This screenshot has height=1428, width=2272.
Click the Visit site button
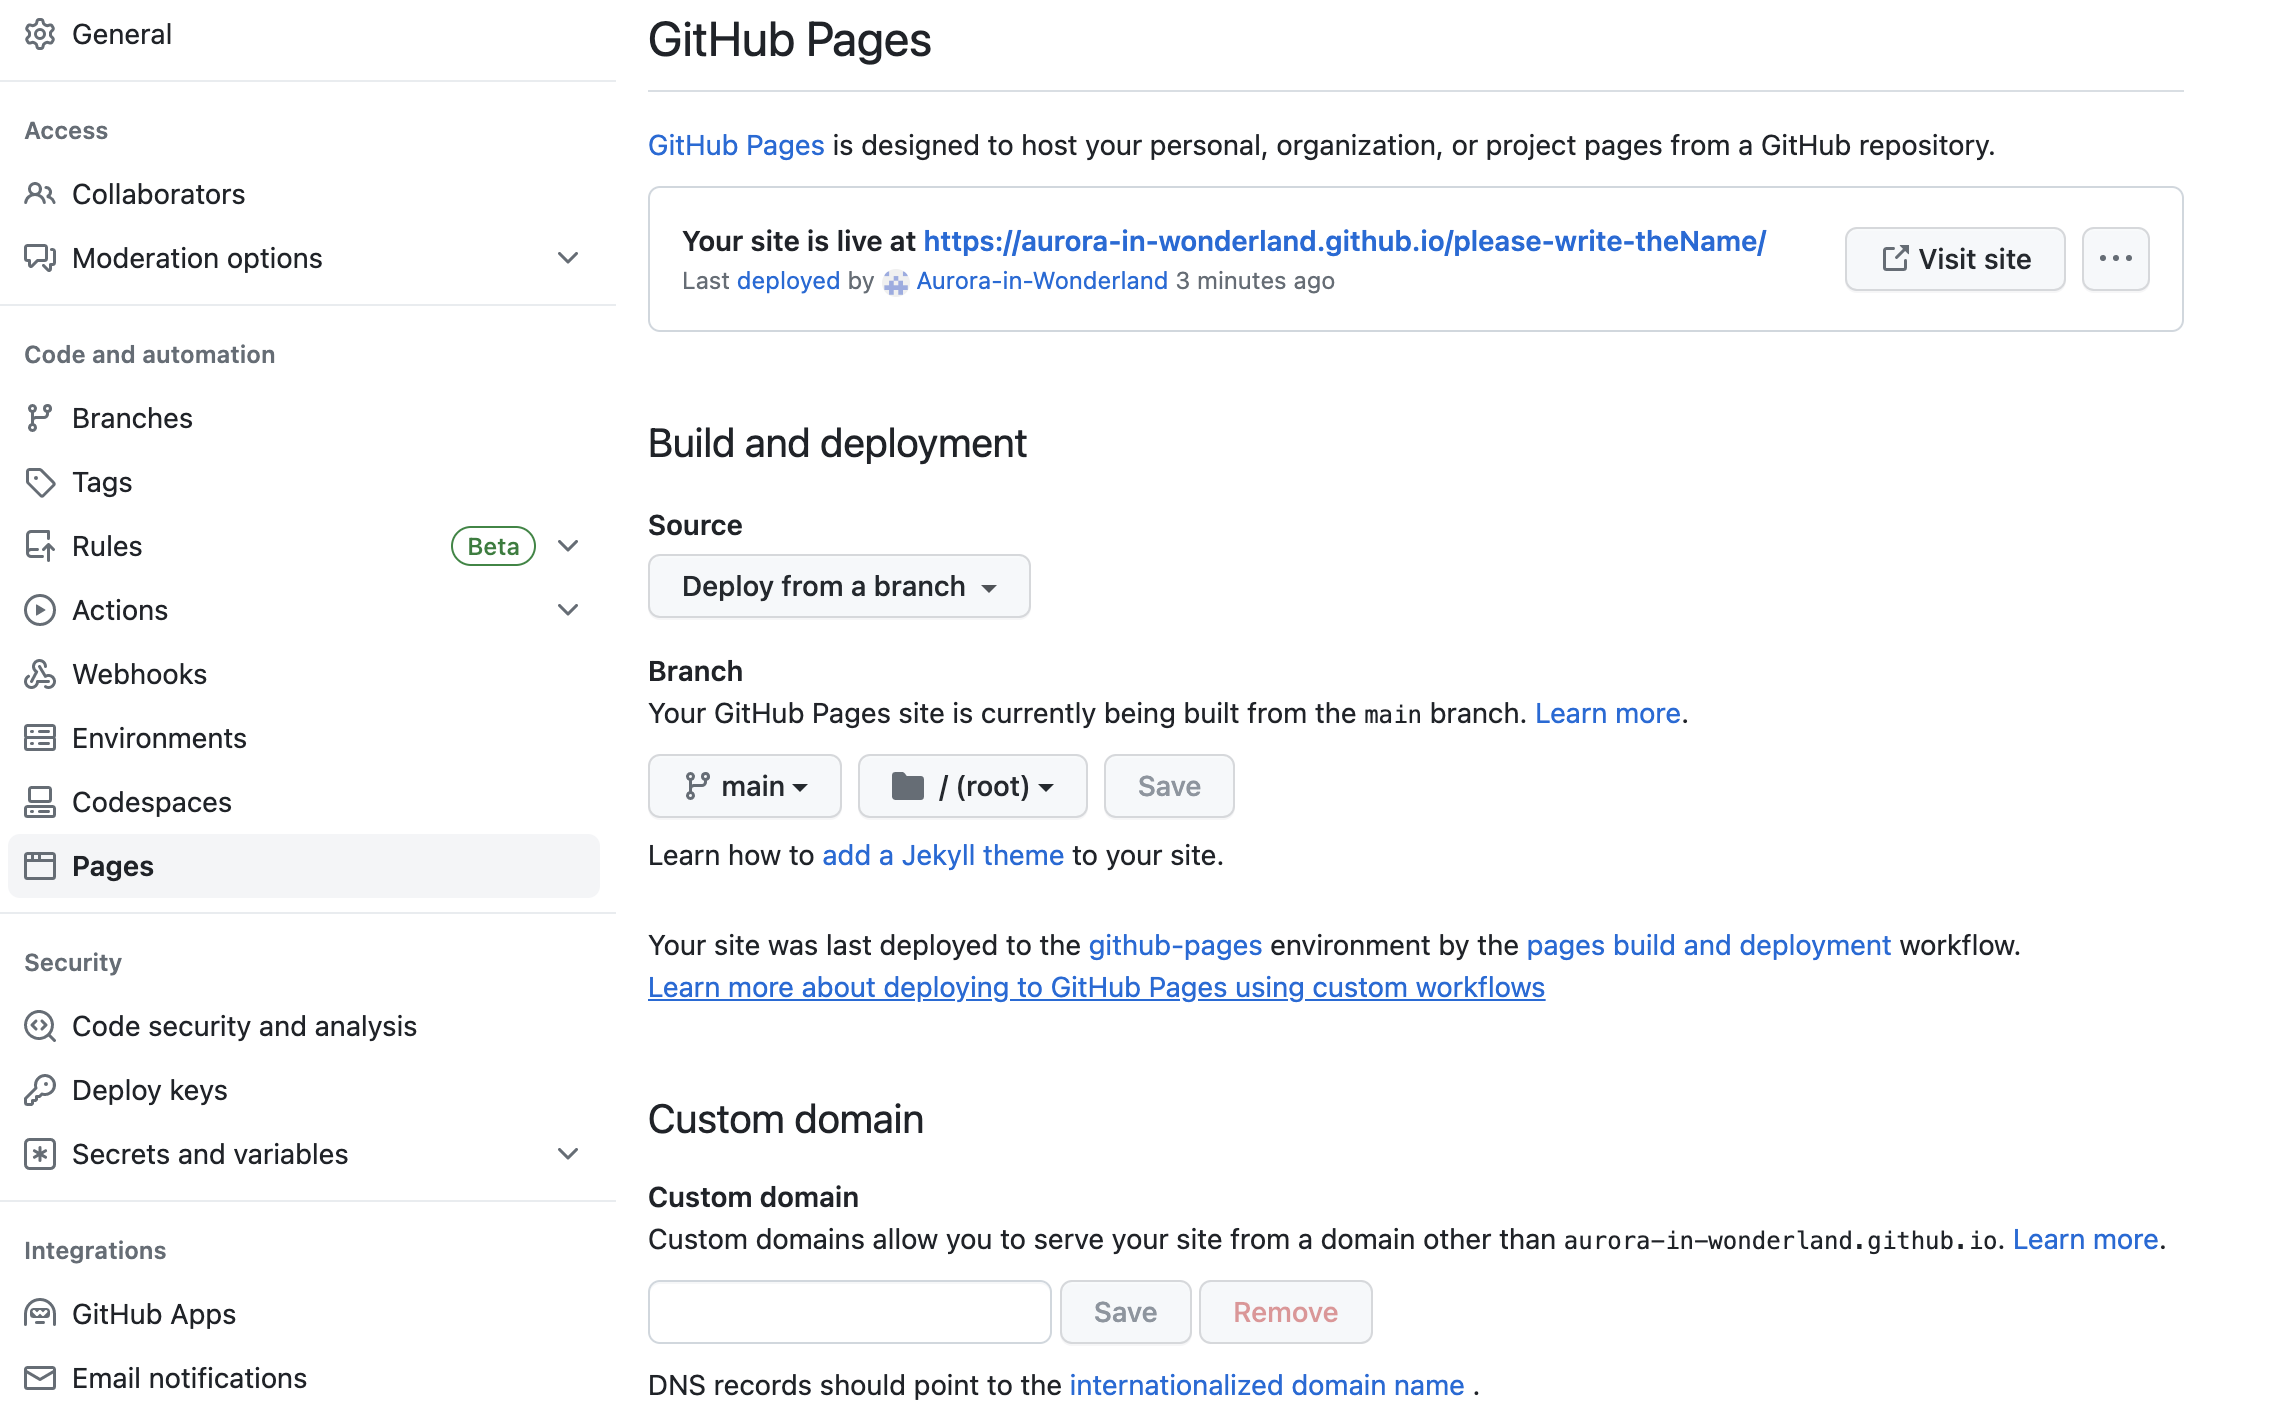coord(1954,259)
